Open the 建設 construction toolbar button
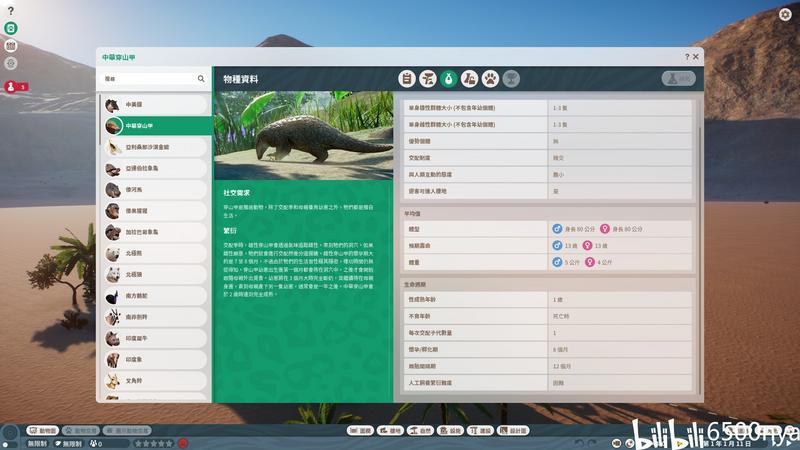This screenshot has height=450, width=800. (x=481, y=431)
